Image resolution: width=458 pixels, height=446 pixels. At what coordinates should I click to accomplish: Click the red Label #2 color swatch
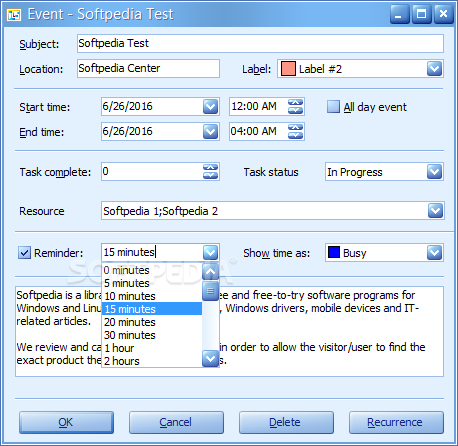pyautogui.click(x=288, y=69)
